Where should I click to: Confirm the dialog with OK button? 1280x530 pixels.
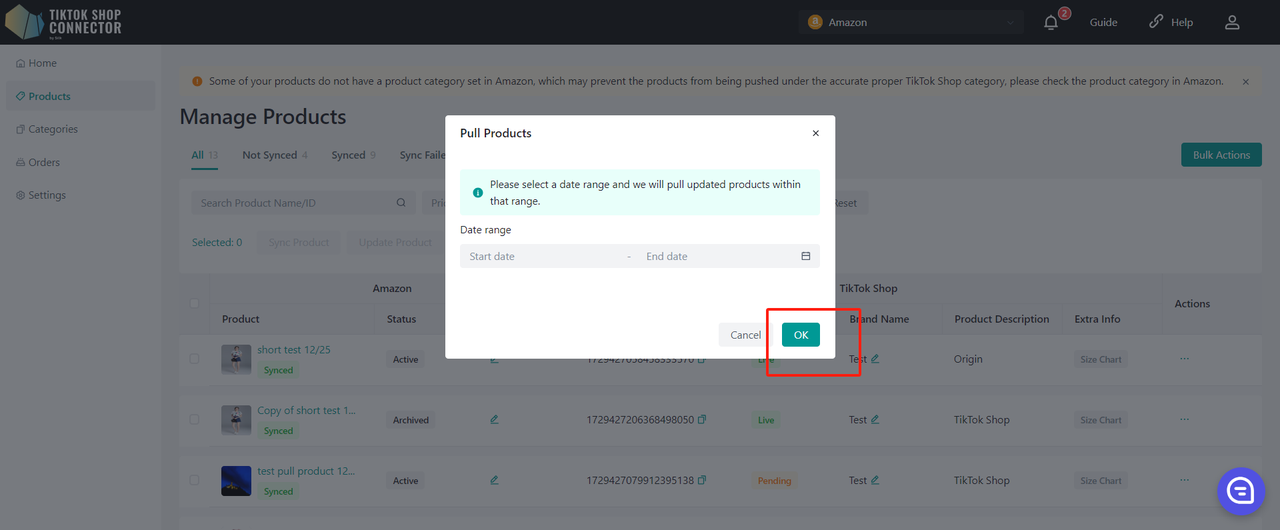point(800,335)
